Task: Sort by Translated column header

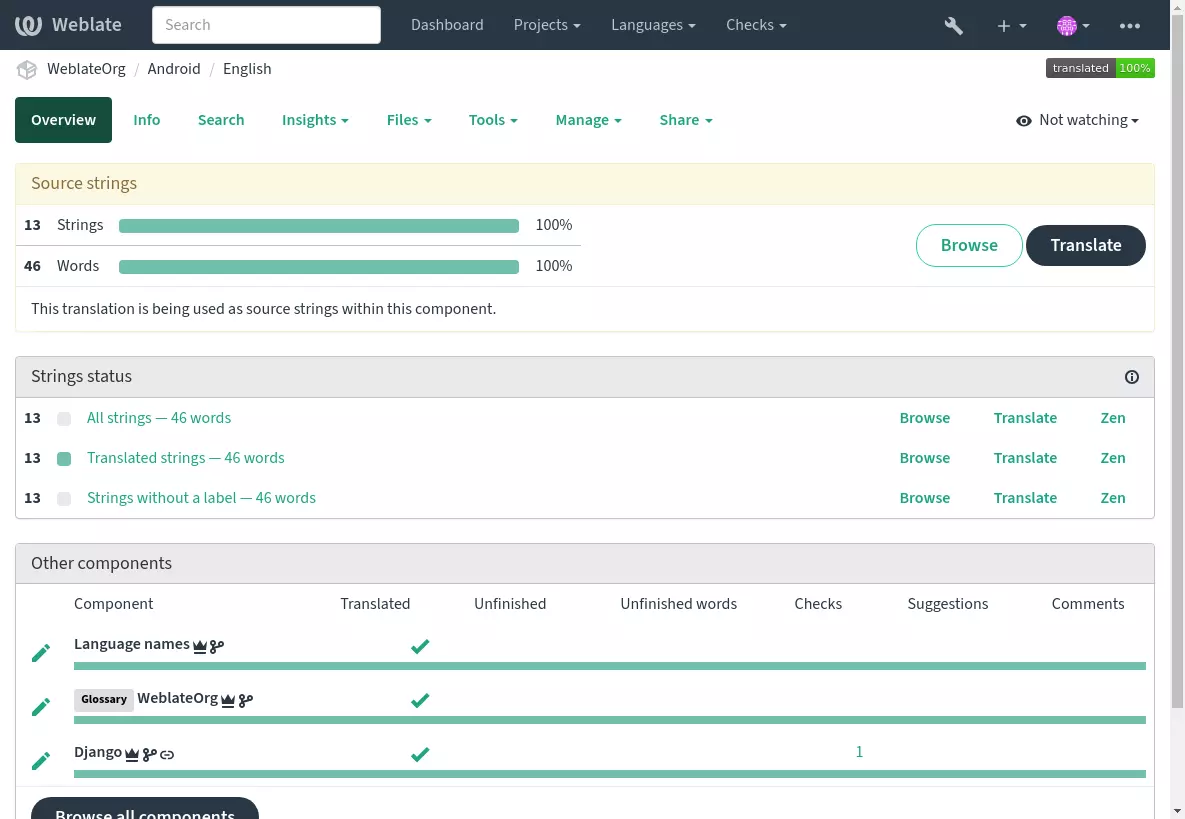Action: pyautogui.click(x=375, y=604)
